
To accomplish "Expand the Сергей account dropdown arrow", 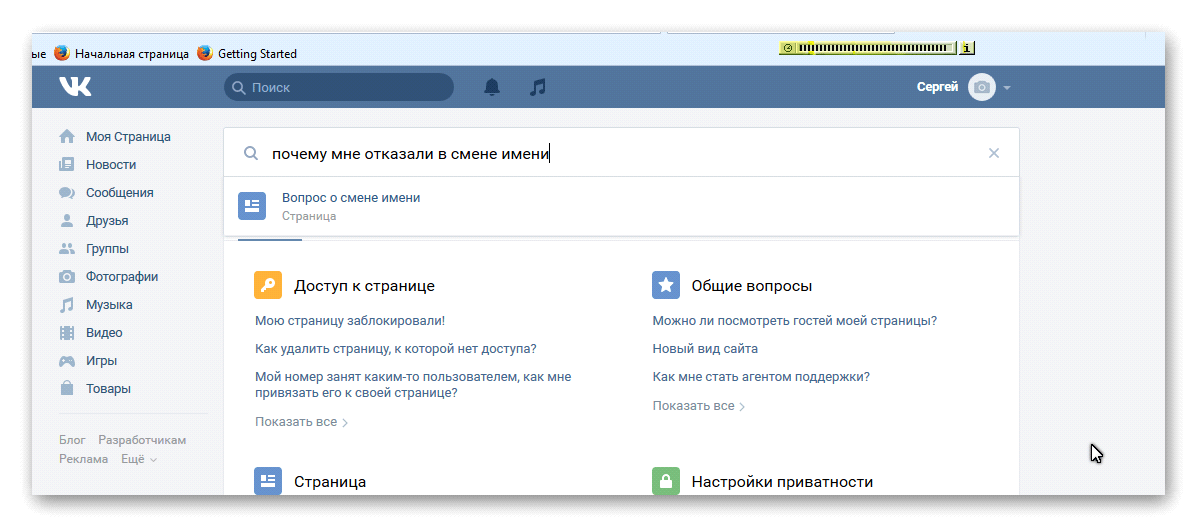I will 1007,88.
